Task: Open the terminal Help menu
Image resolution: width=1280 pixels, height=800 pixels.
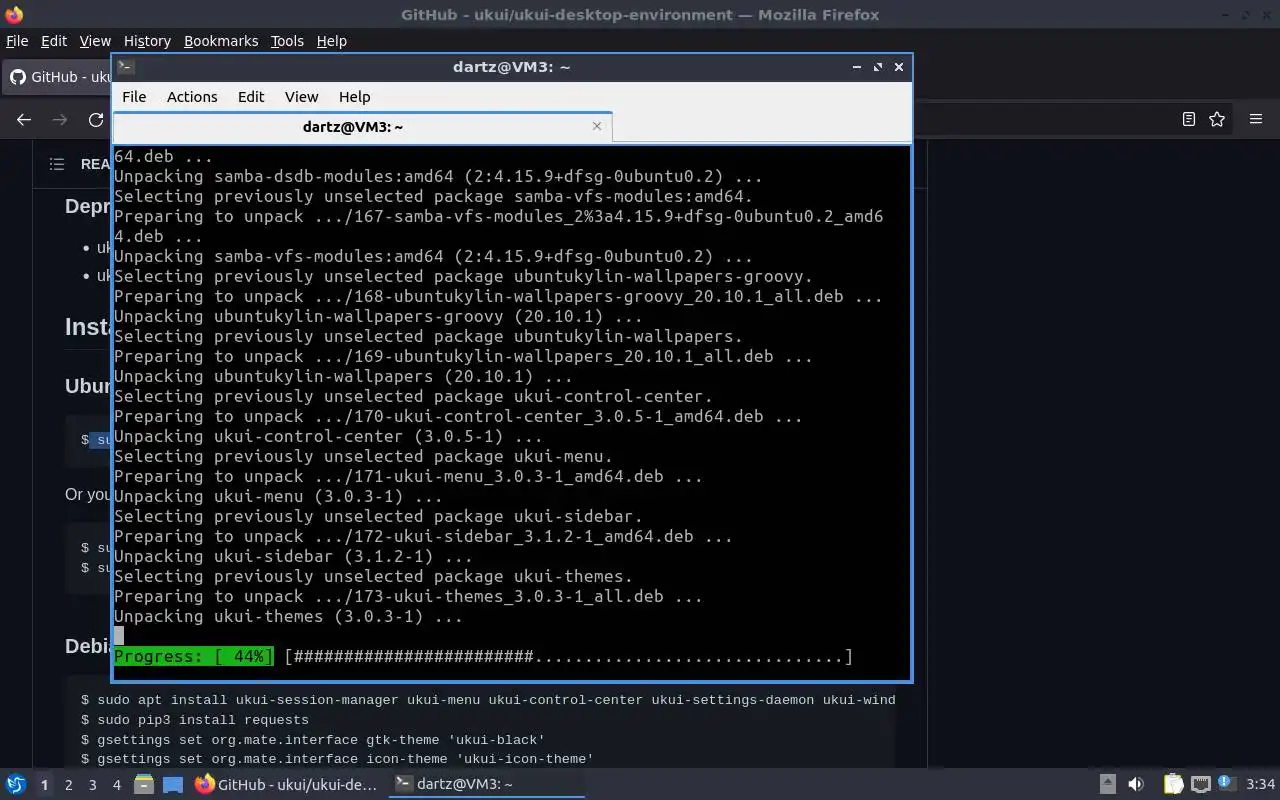Action: coord(355,97)
